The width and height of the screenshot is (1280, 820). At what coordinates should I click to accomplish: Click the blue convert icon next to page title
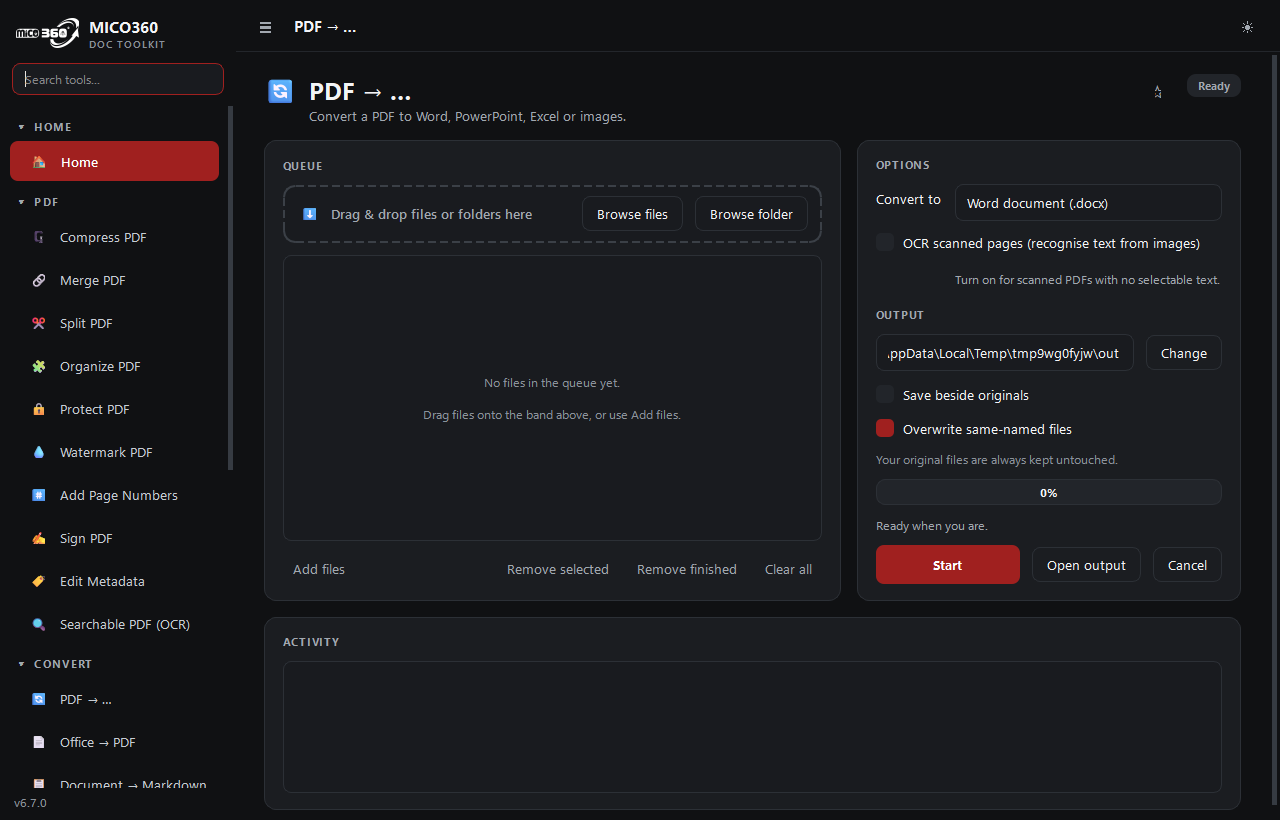280,92
